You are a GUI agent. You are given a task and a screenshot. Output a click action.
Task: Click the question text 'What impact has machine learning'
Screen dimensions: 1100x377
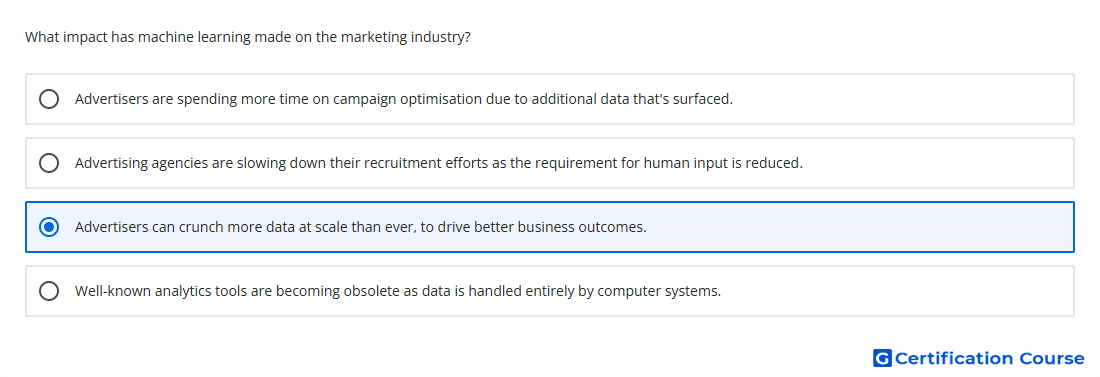[248, 37]
